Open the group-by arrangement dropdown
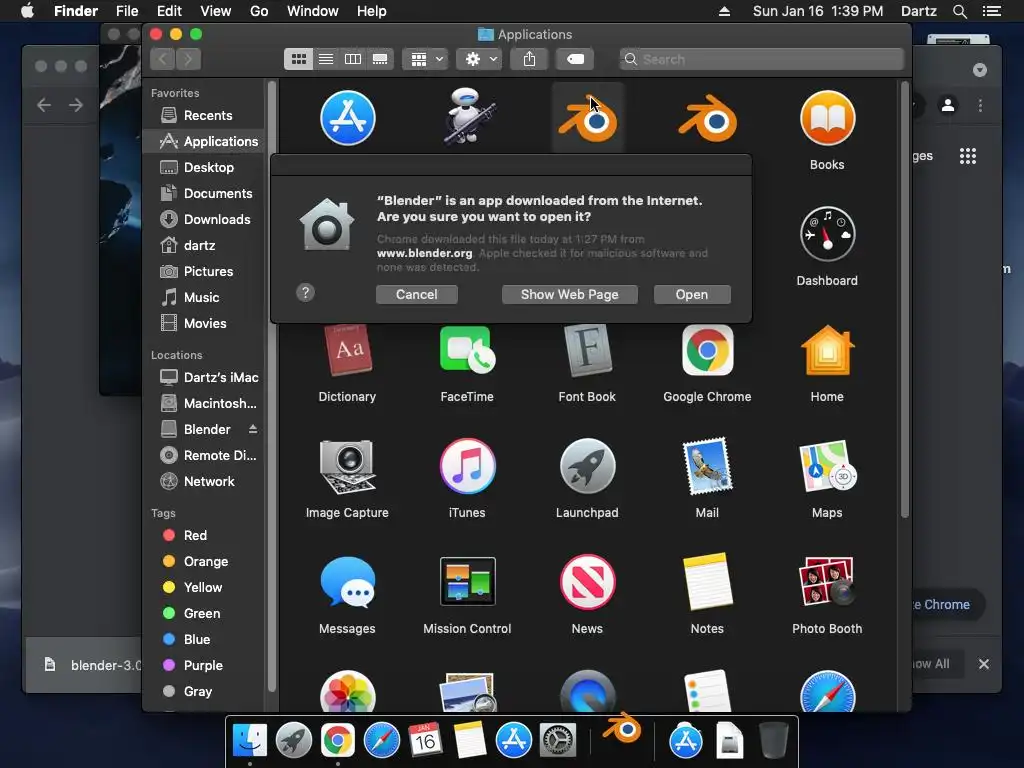The image size is (1024, 768). pos(425,59)
